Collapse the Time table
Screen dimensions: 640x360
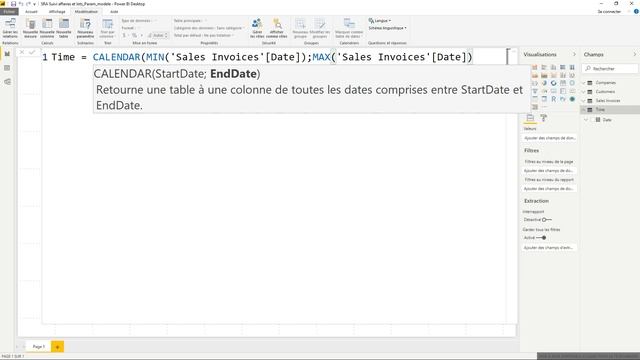(x=584, y=109)
